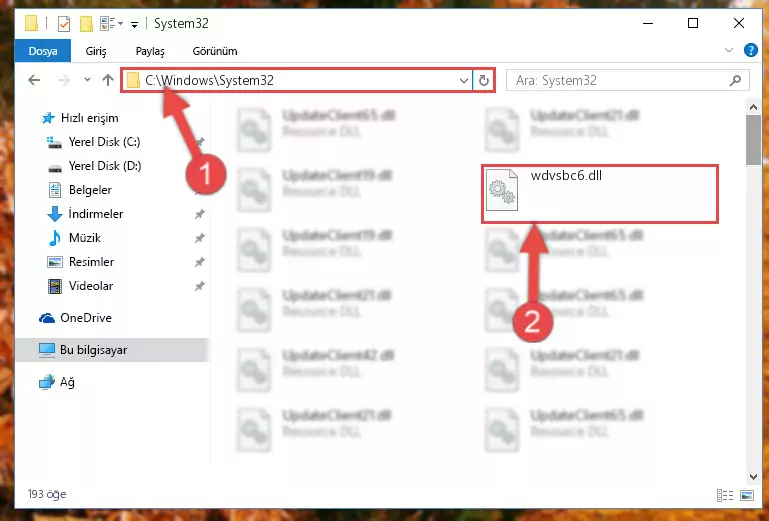Select Ağ network in navigation pane
The height and width of the screenshot is (521, 769).
click(67, 382)
